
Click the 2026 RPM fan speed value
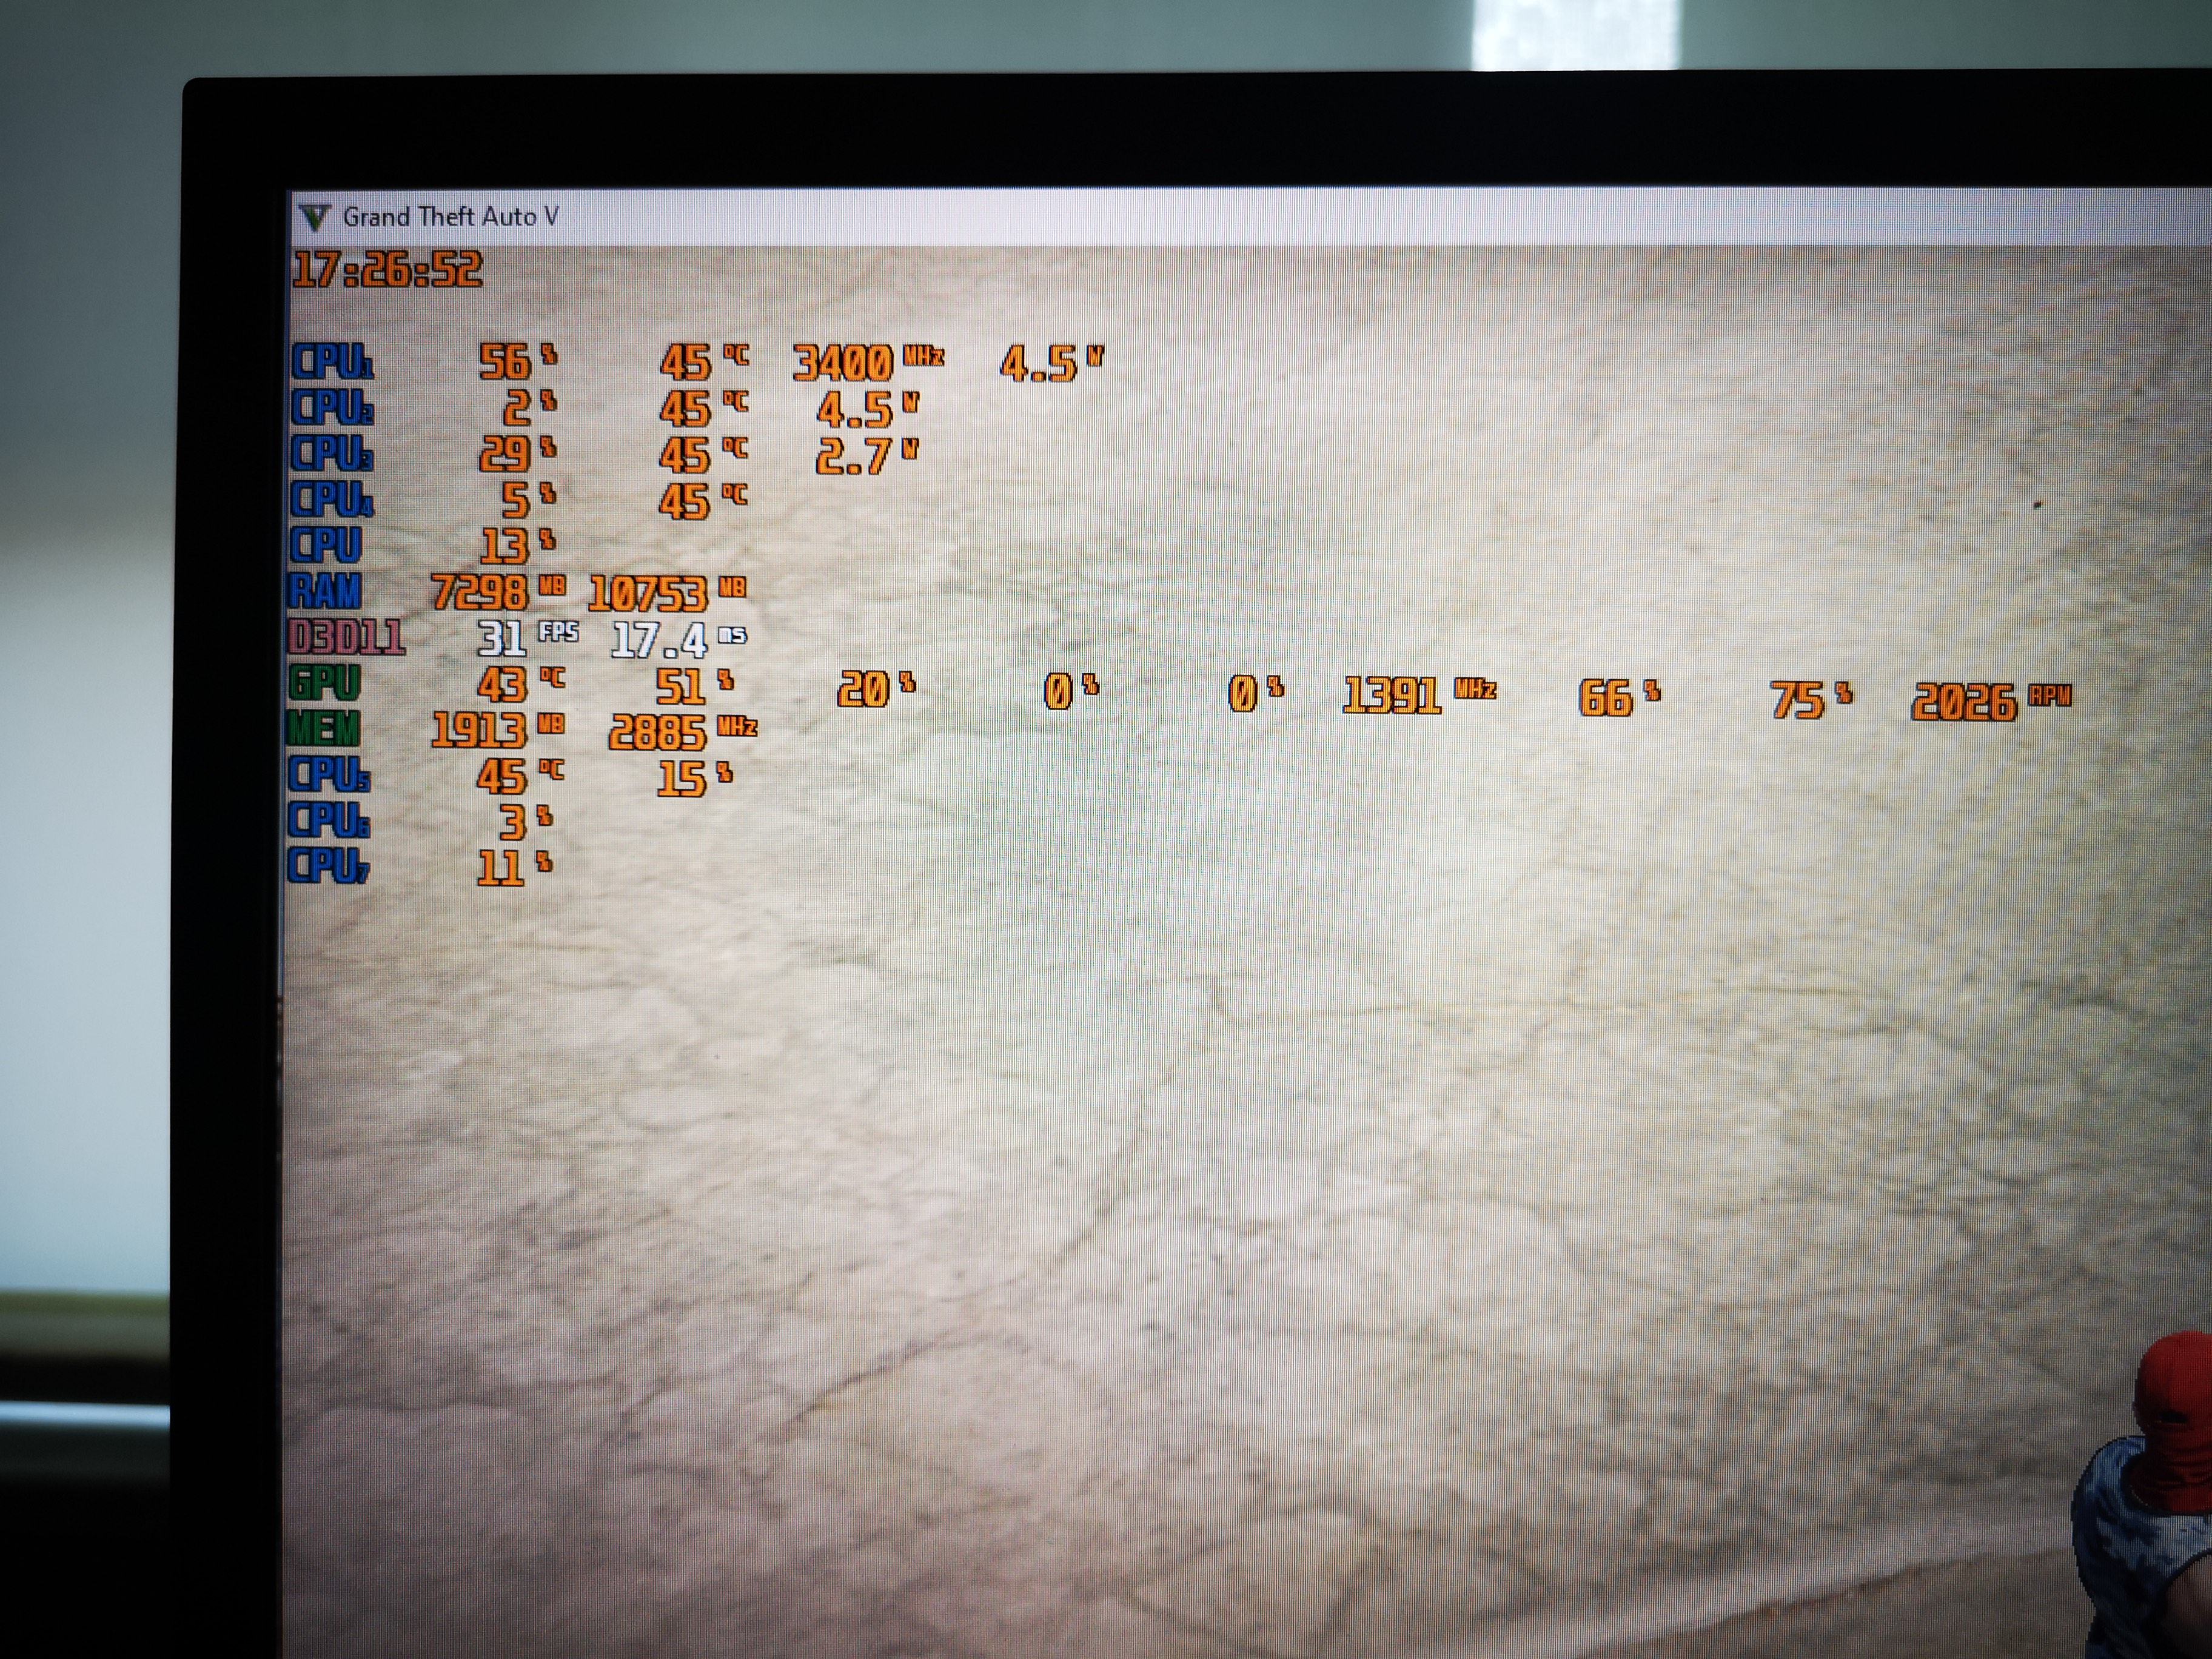[1991, 701]
